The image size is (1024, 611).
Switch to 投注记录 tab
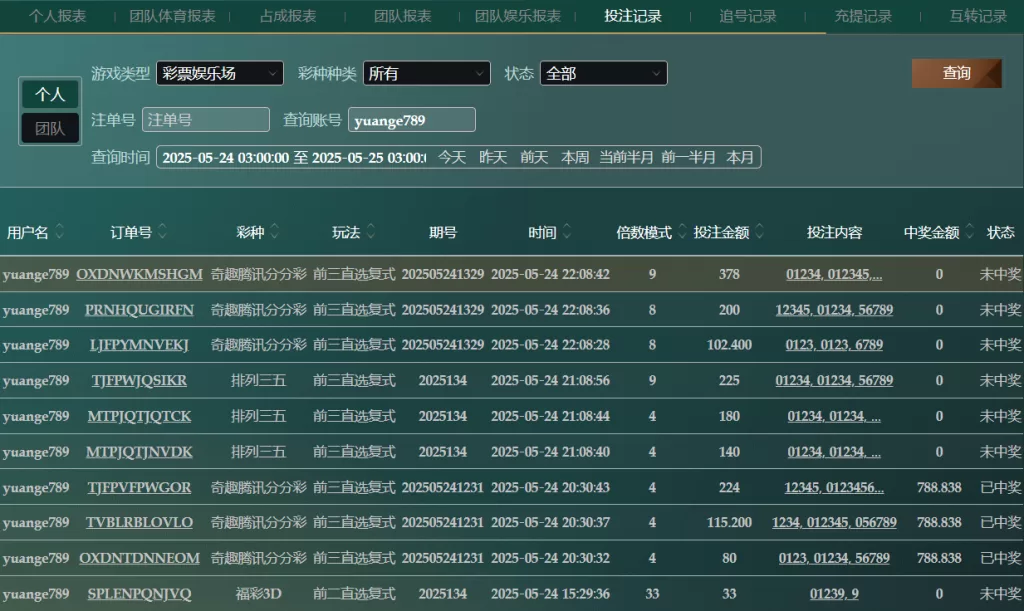click(x=633, y=16)
